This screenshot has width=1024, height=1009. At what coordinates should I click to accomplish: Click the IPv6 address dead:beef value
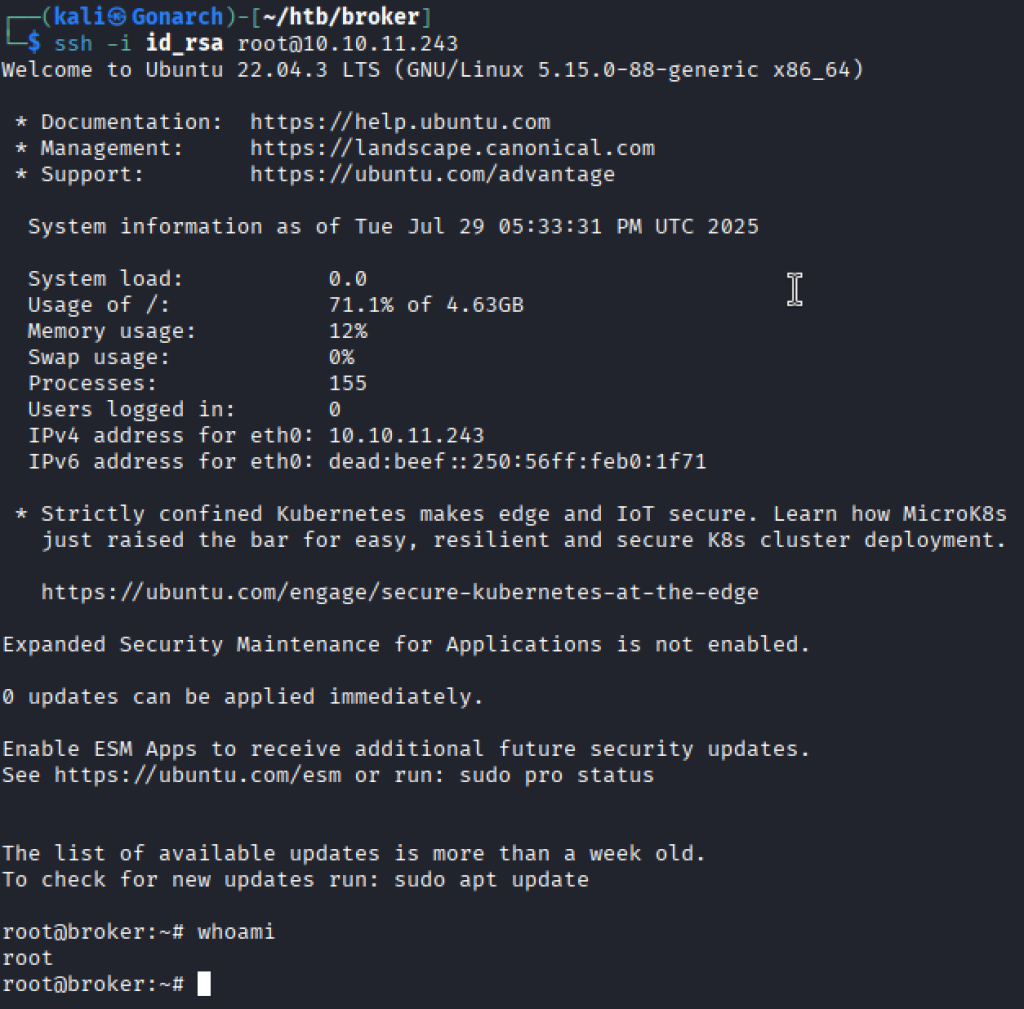click(x=517, y=461)
